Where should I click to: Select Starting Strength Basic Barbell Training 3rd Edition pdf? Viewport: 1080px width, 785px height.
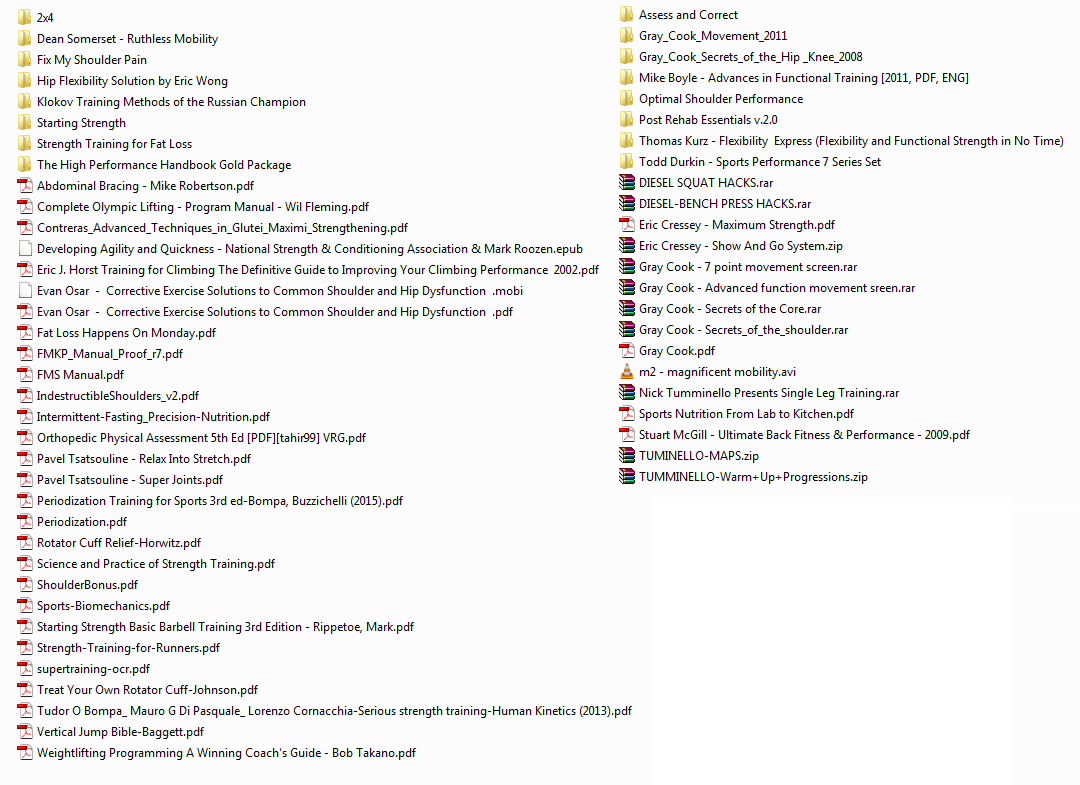coord(225,627)
